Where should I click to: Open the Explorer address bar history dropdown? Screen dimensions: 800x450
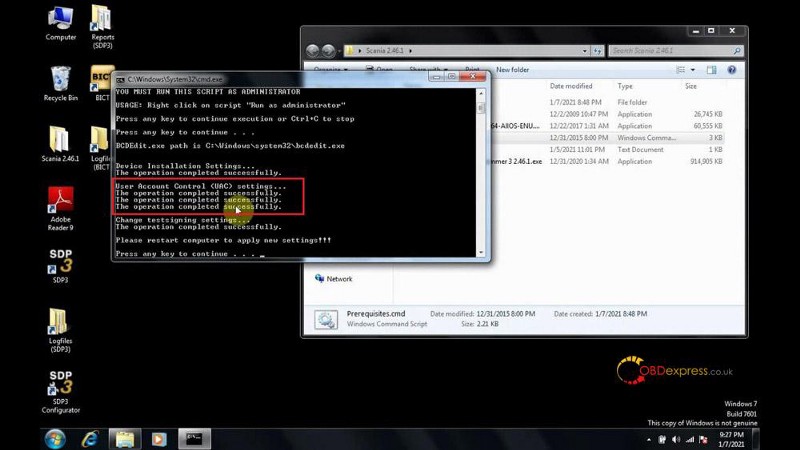tap(585, 51)
